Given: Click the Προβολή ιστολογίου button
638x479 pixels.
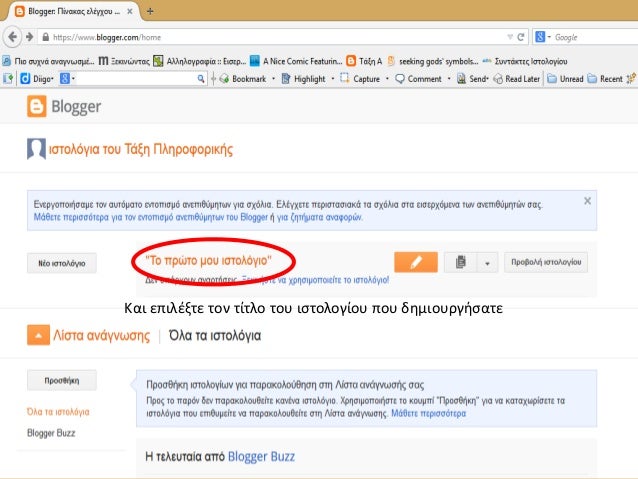Looking at the screenshot, I should [x=546, y=262].
